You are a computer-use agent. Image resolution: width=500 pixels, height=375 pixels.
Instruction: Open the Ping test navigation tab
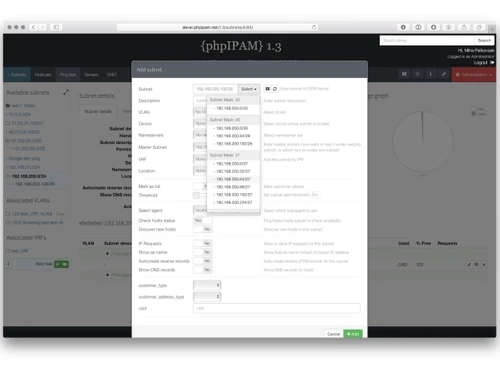point(68,74)
